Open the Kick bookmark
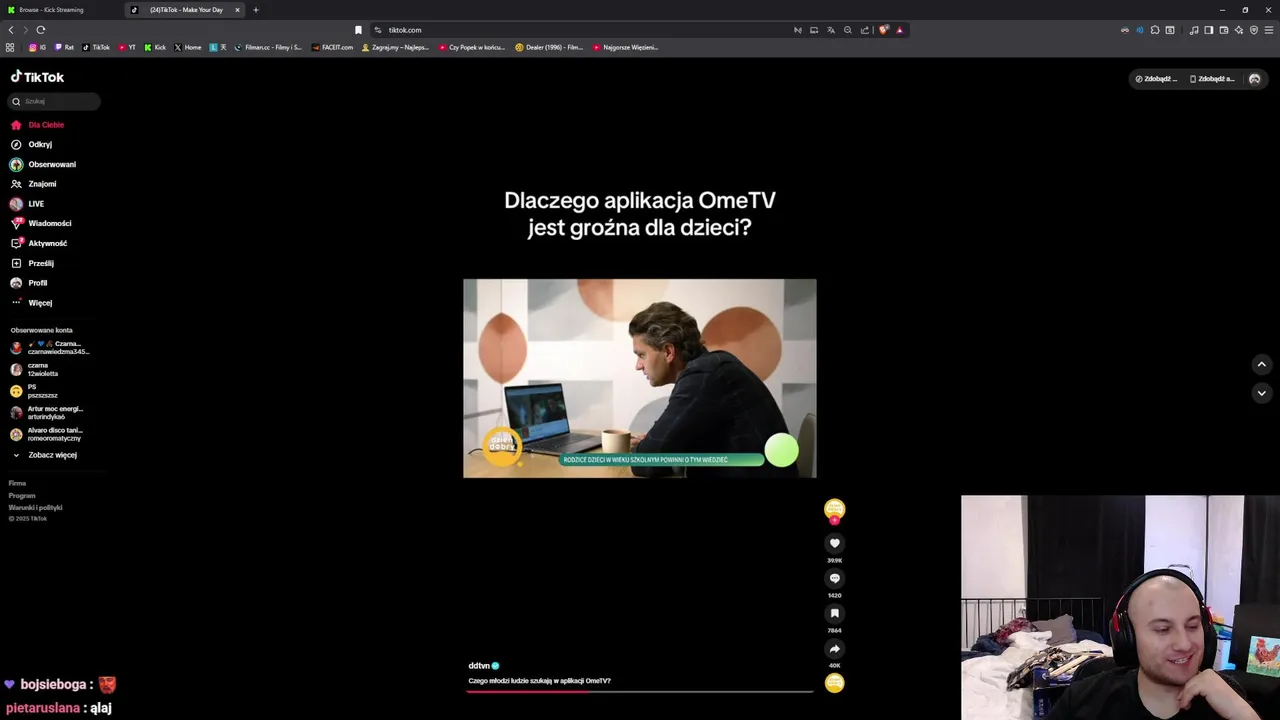This screenshot has width=1280, height=720. point(155,47)
